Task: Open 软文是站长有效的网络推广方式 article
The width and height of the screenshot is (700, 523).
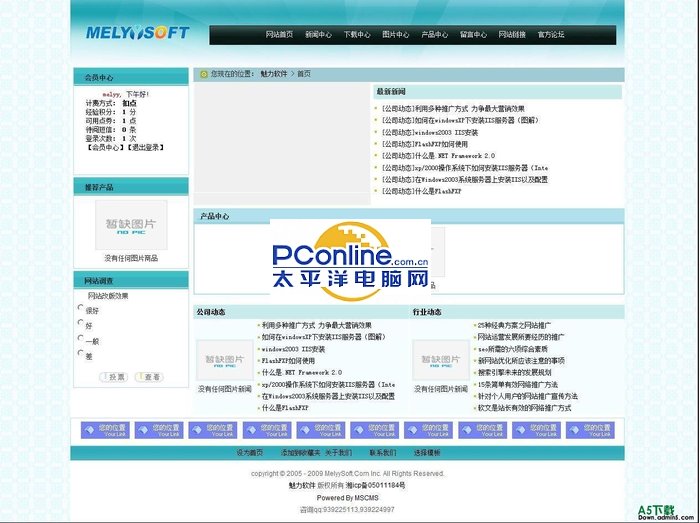Action: click(525, 407)
